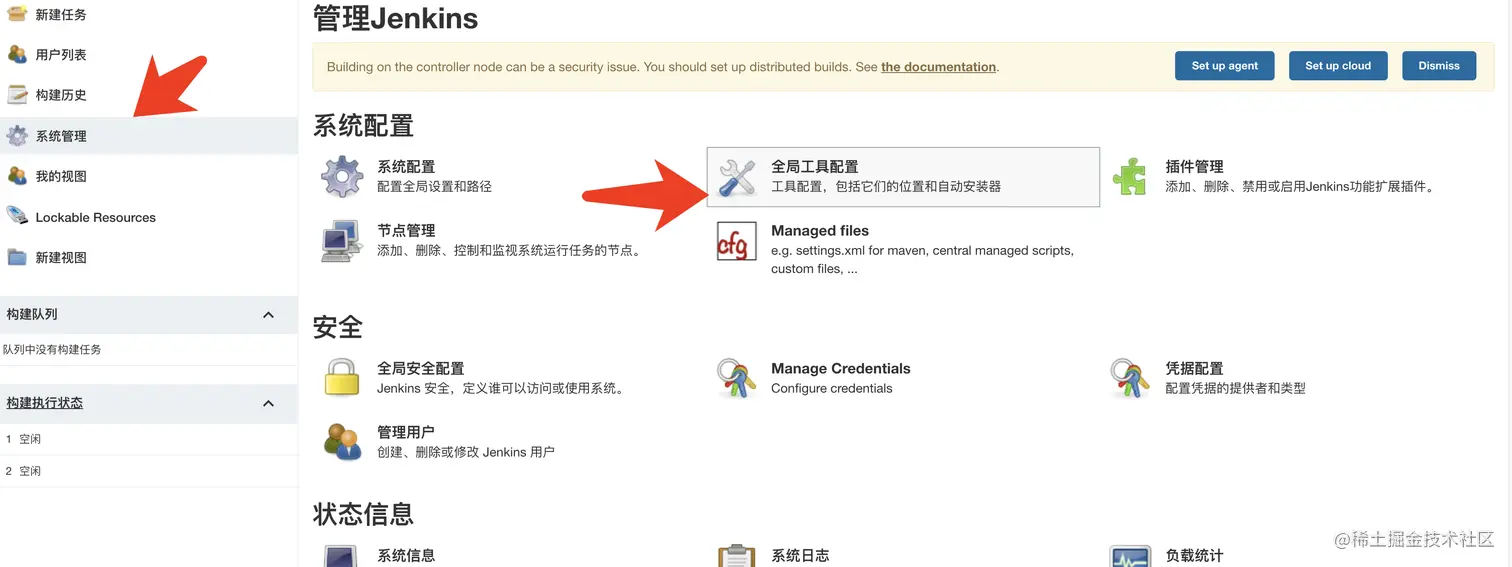Click the Set up cloud button
The image size is (1512, 567).
1338,66
